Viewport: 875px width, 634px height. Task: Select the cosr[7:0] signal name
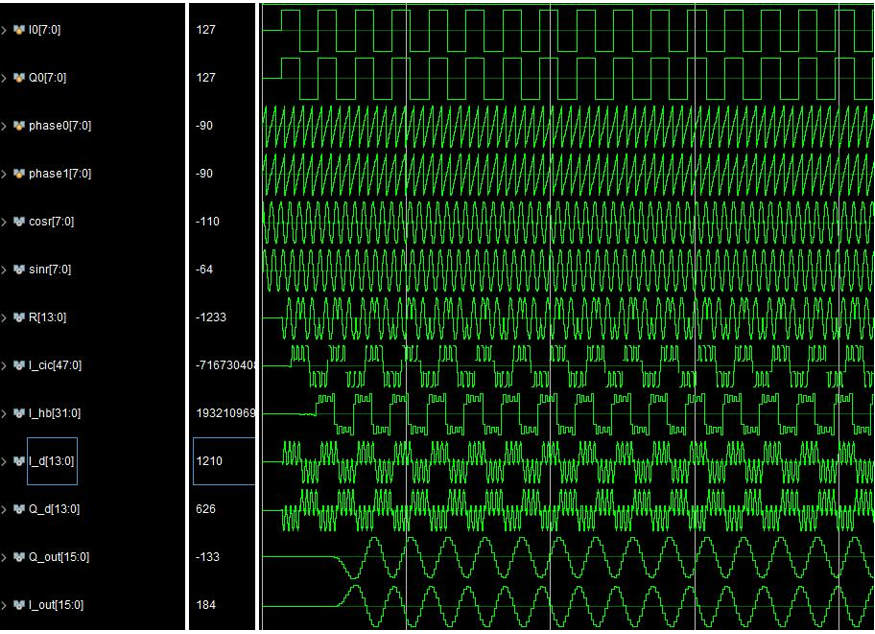(51, 222)
